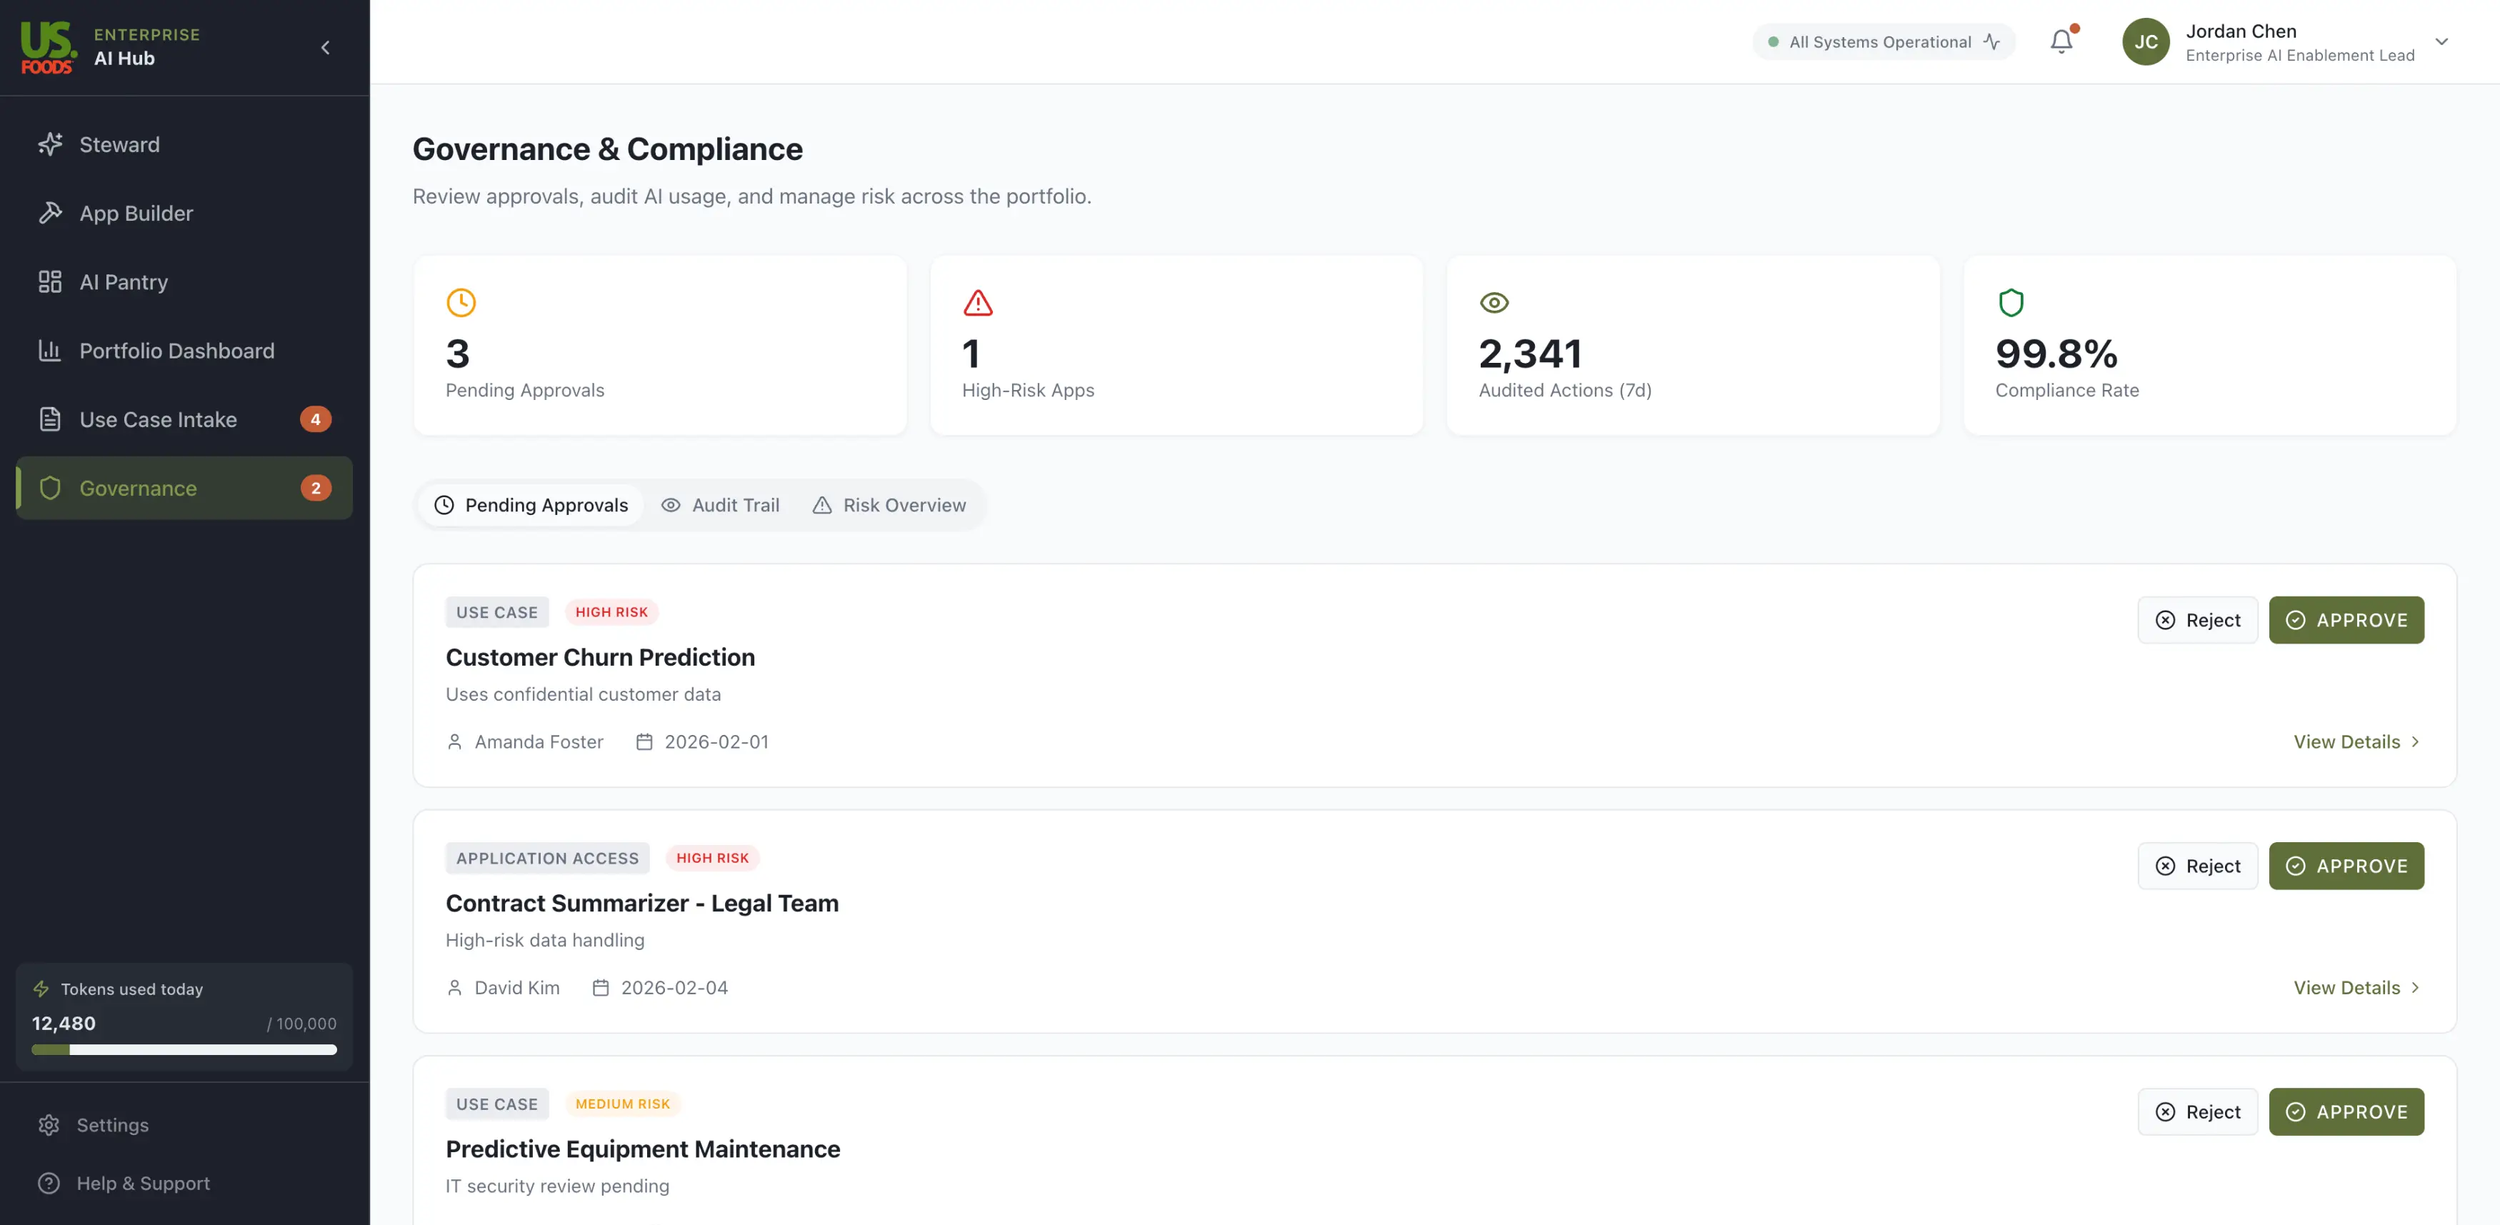Click the systems status activity icon

coord(1993,41)
